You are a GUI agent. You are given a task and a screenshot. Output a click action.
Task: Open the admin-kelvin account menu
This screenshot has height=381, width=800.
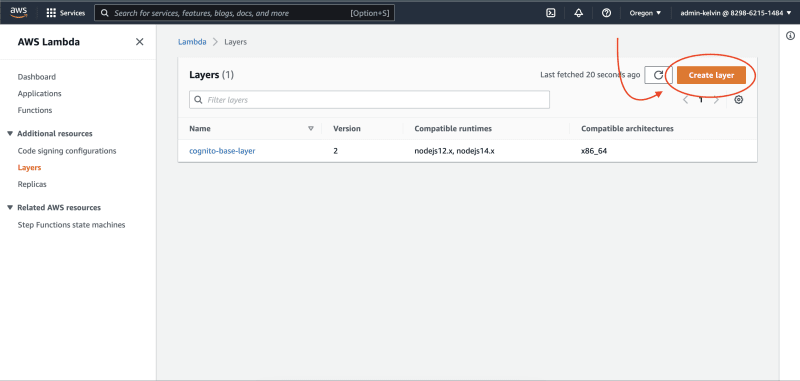(735, 13)
